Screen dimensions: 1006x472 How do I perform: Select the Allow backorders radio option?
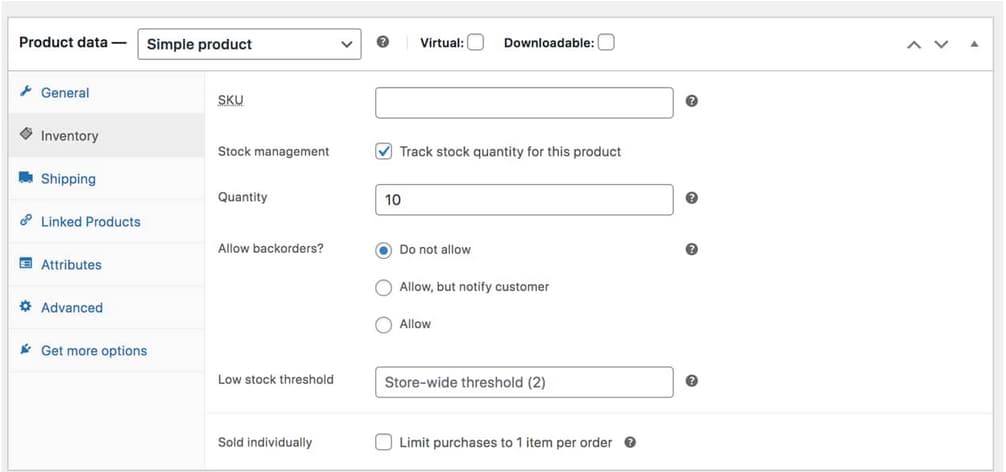coord(383,325)
